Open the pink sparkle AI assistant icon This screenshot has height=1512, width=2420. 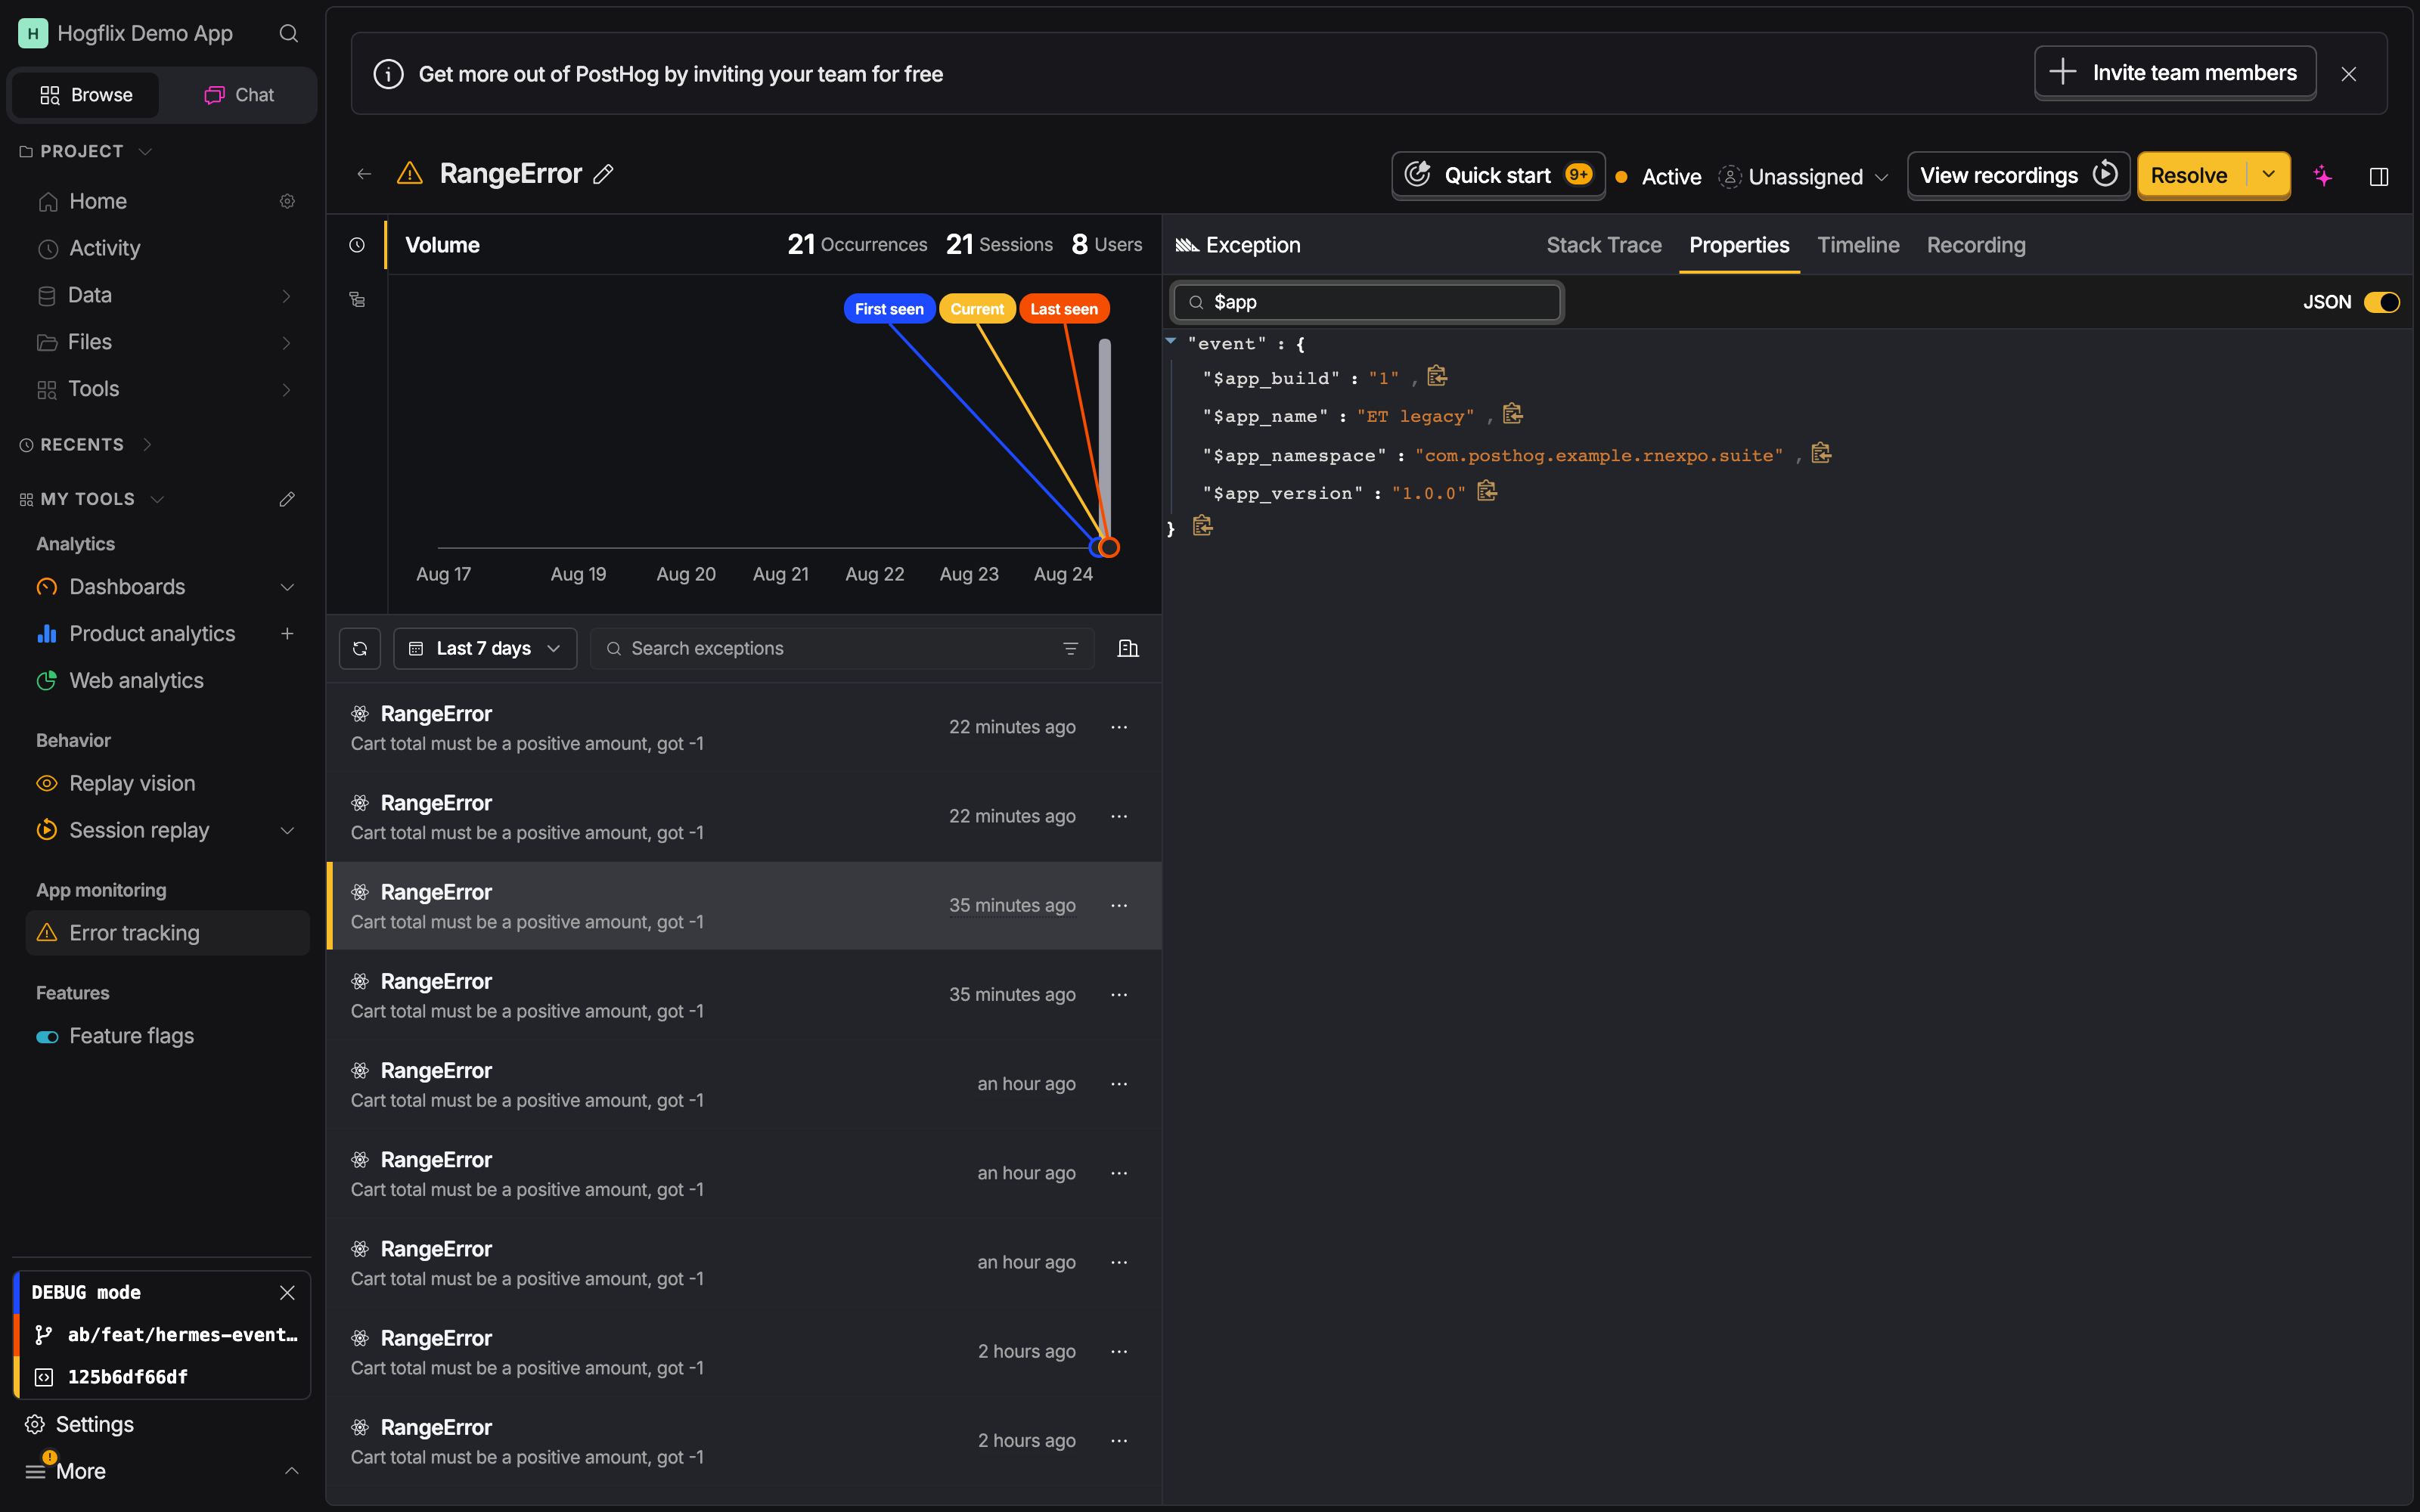click(2323, 176)
